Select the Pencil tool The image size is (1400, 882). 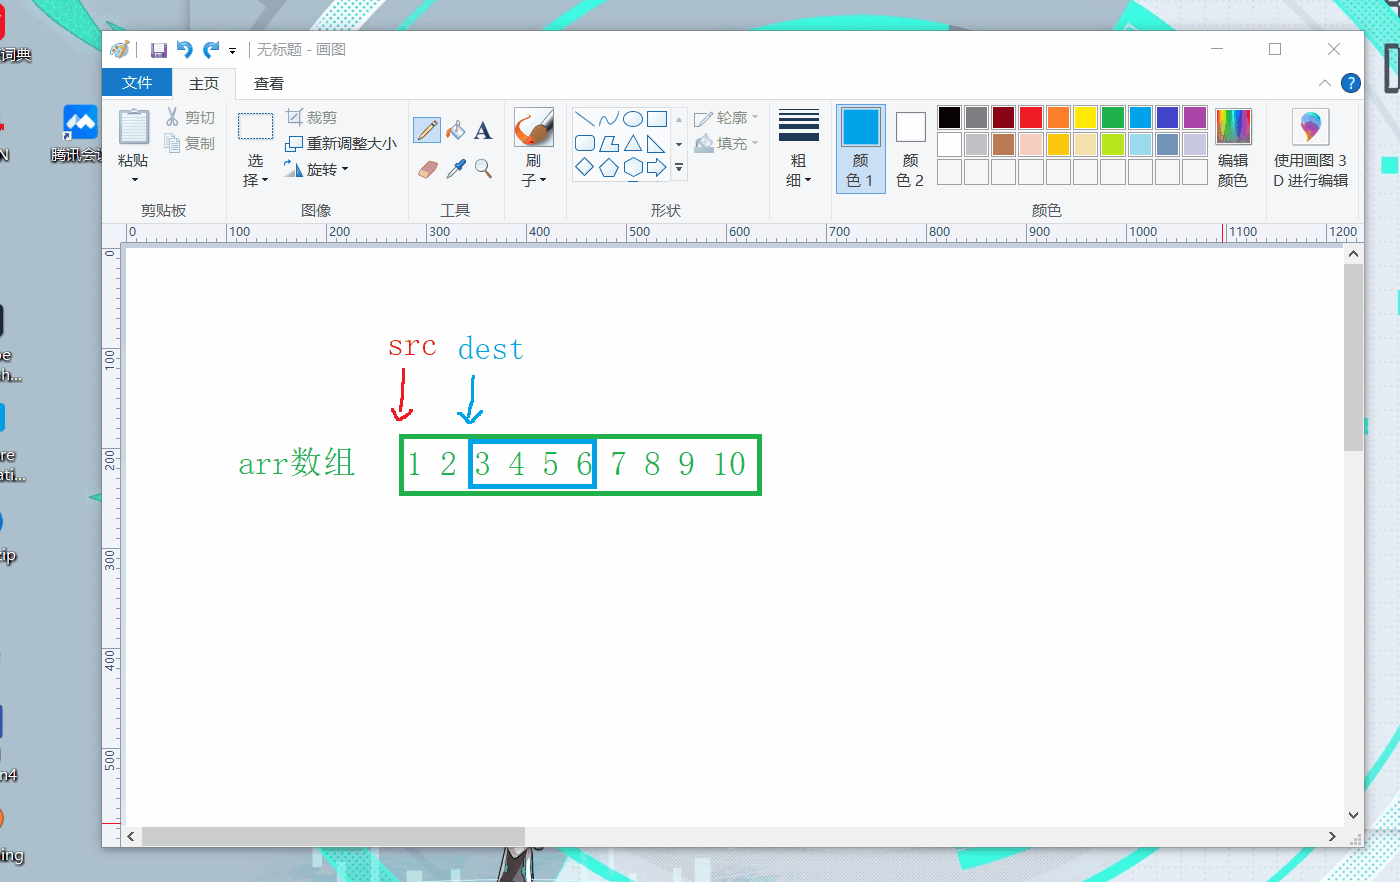427,130
